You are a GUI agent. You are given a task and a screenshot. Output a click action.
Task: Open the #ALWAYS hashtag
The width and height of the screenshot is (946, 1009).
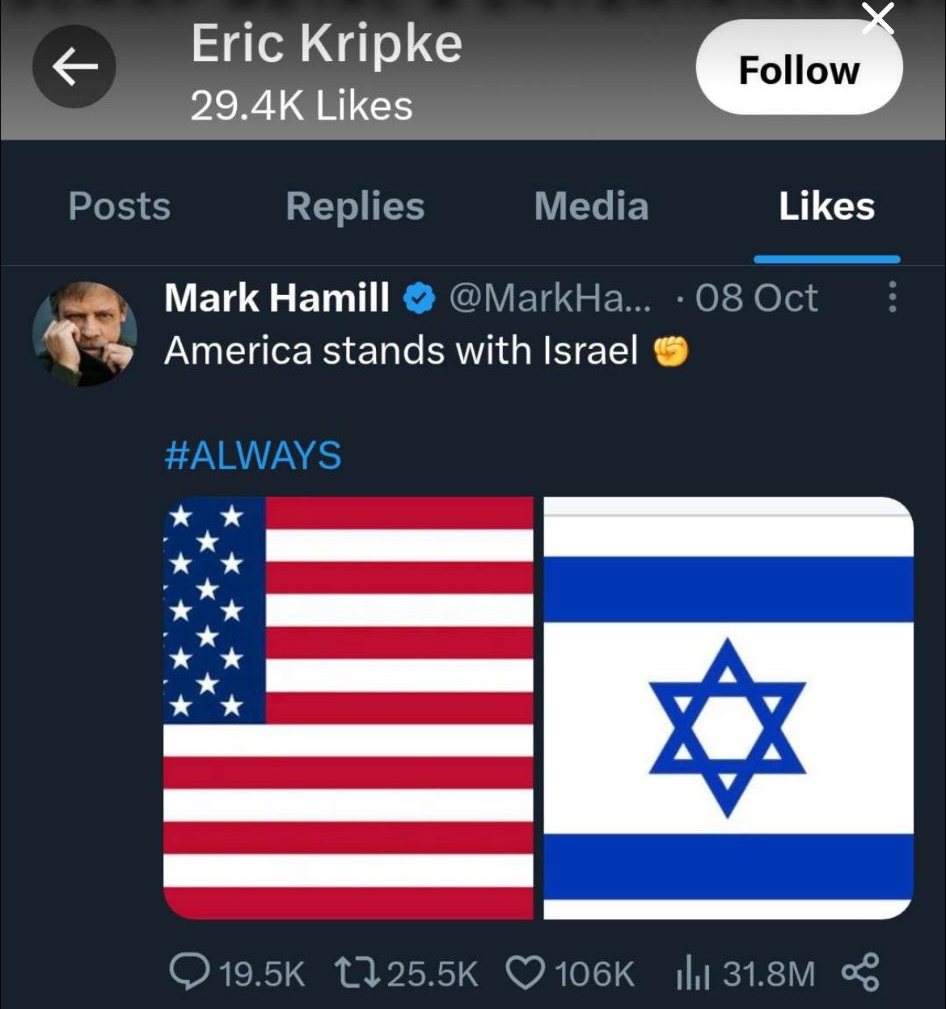(x=253, y=456)
